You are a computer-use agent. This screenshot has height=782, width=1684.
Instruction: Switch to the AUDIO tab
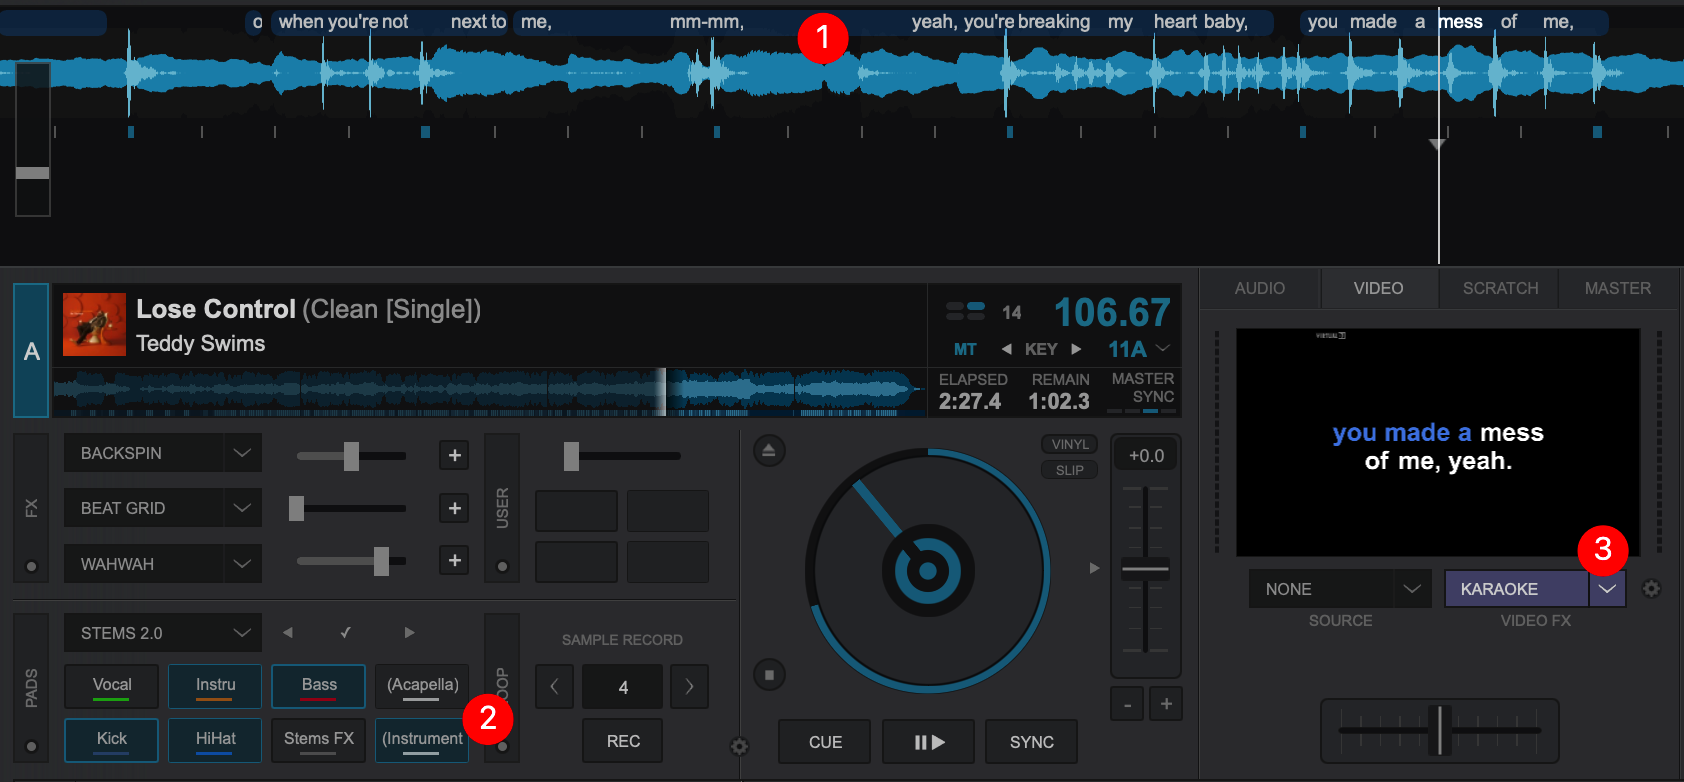pos(1259,288)
